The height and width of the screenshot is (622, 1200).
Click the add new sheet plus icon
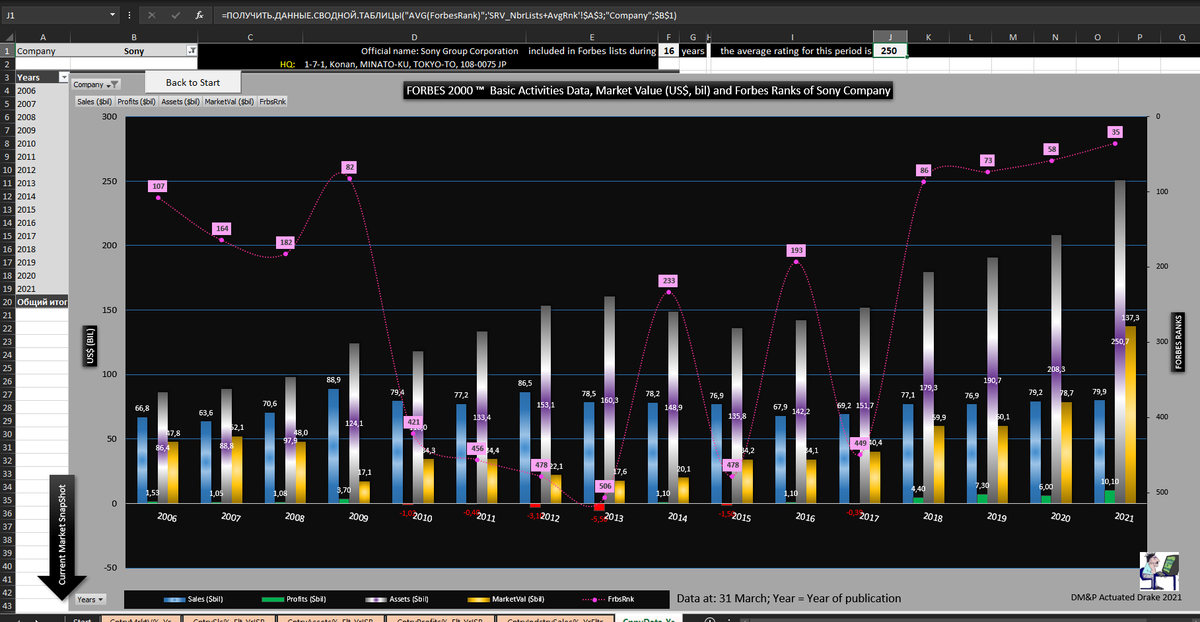click(x=711, y=619)
